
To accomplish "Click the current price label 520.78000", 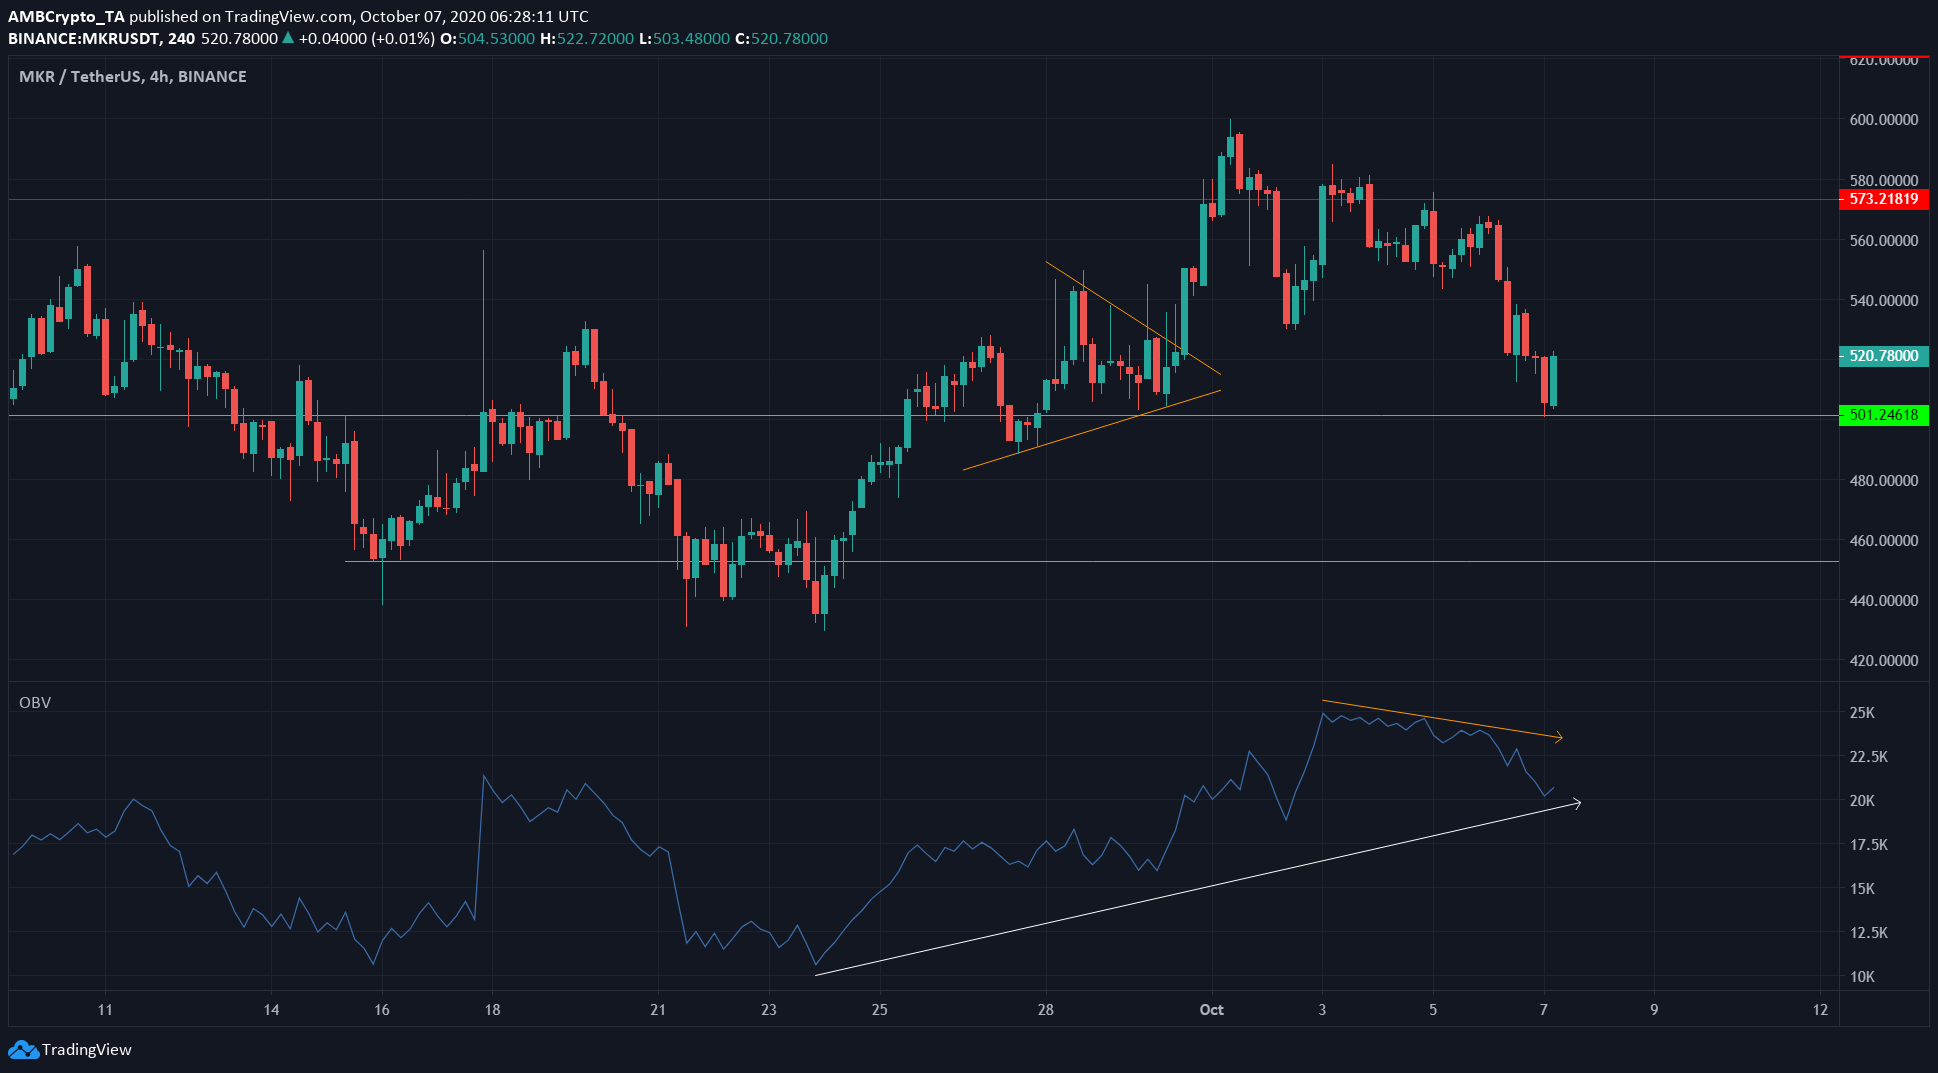I will click(x=1884, y=356).
